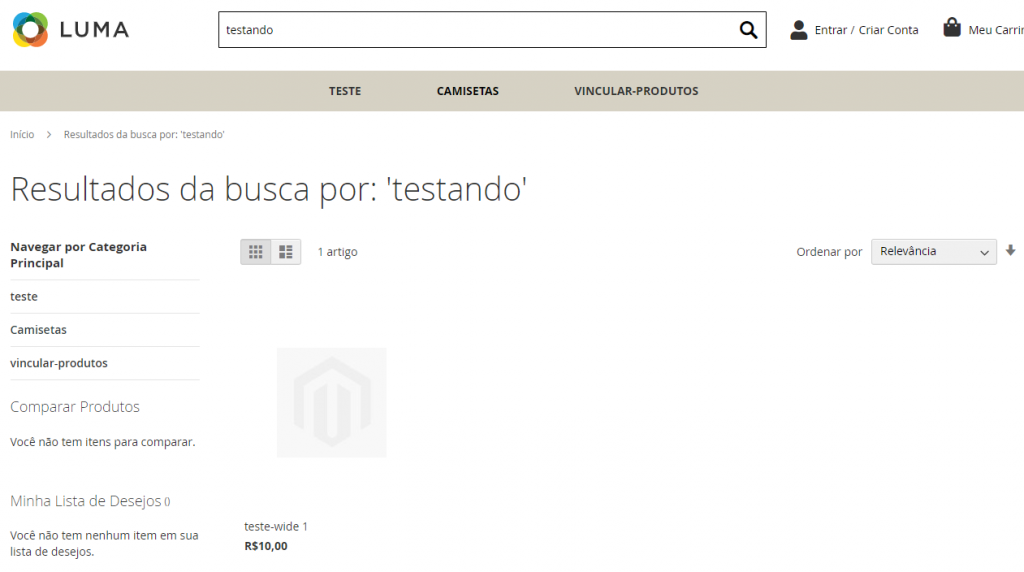Click the breadcrumb chevron separator
1024x572 pixels.
(x=49, y=135)
